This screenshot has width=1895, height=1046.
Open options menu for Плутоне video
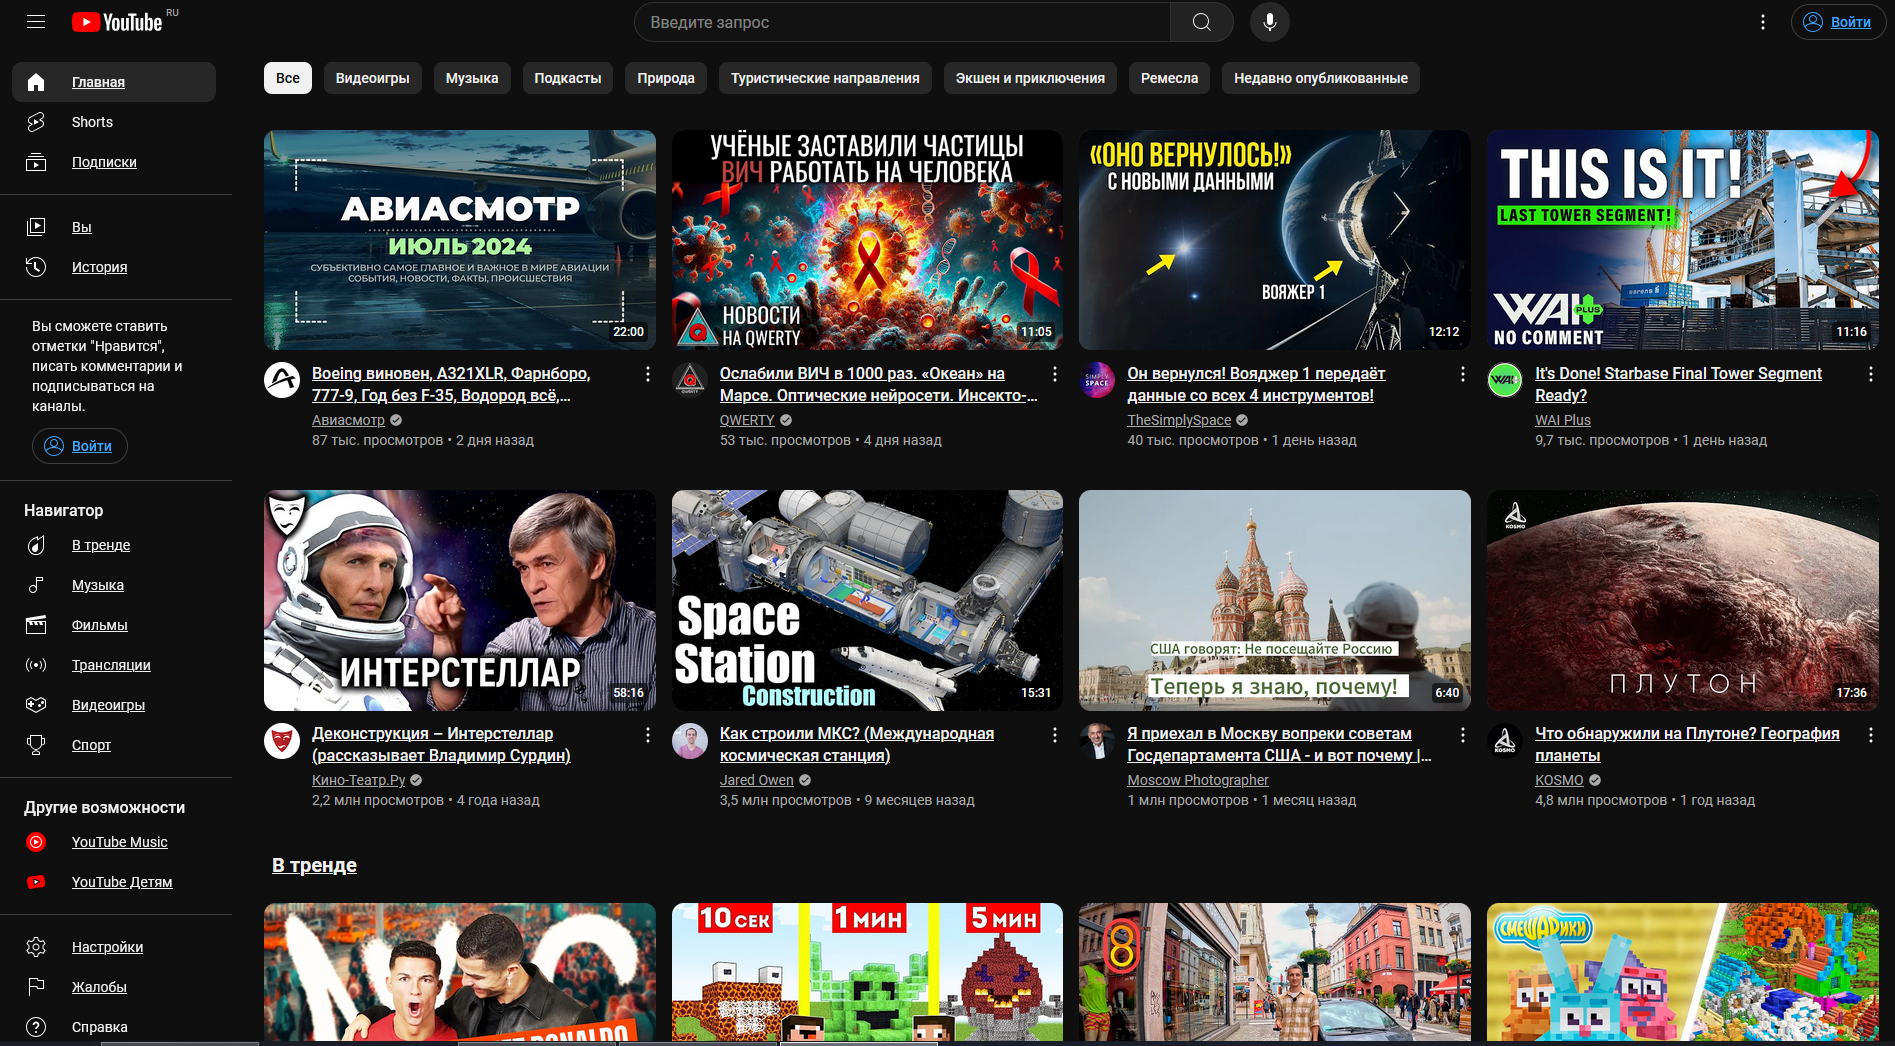pos(1871,735)
